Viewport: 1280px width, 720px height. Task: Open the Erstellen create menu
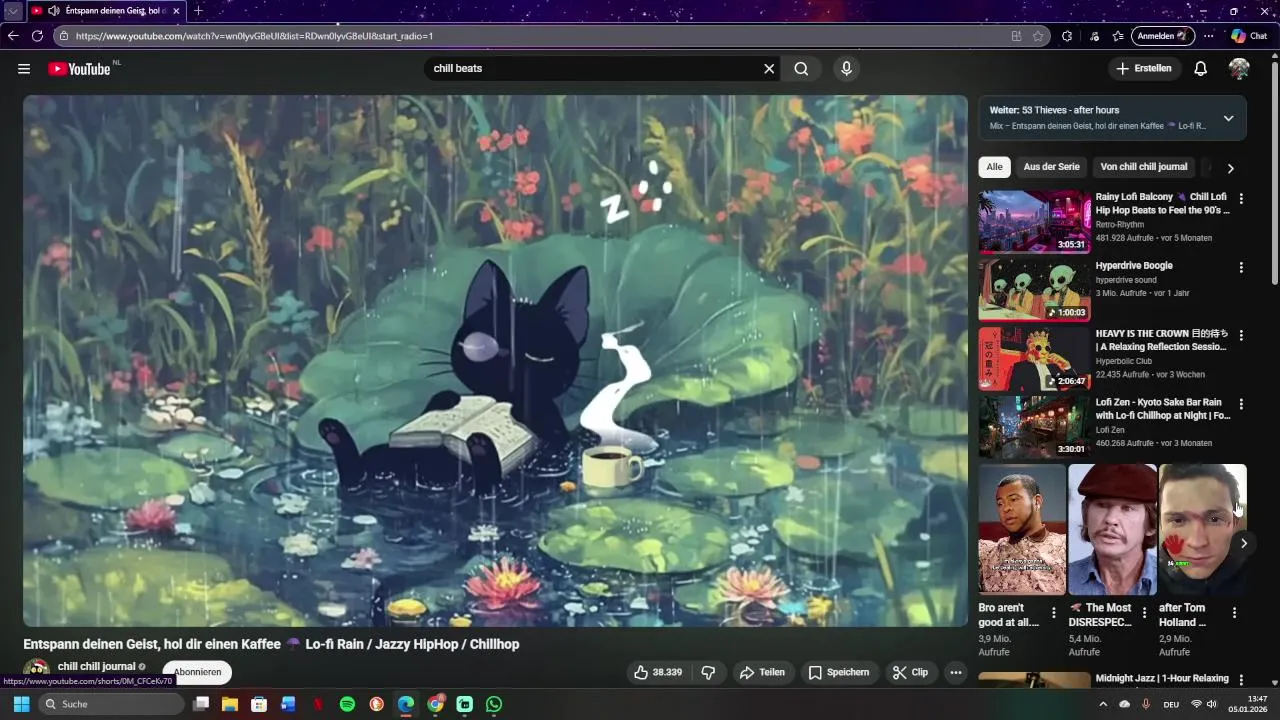point(1143,69)
